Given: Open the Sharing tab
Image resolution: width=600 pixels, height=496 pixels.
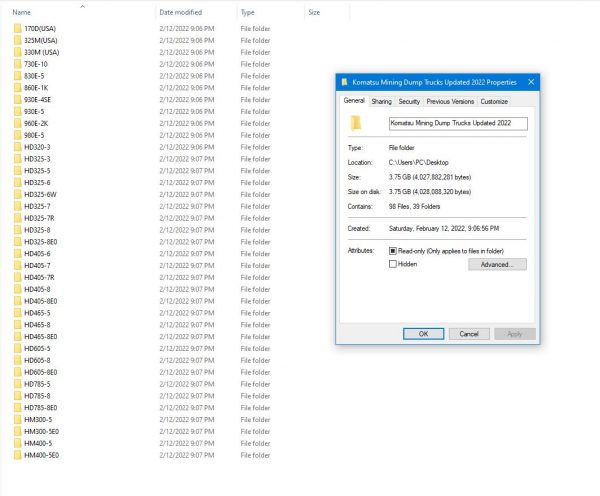Looking at the screenshot, I should click(x=382, y=101).
